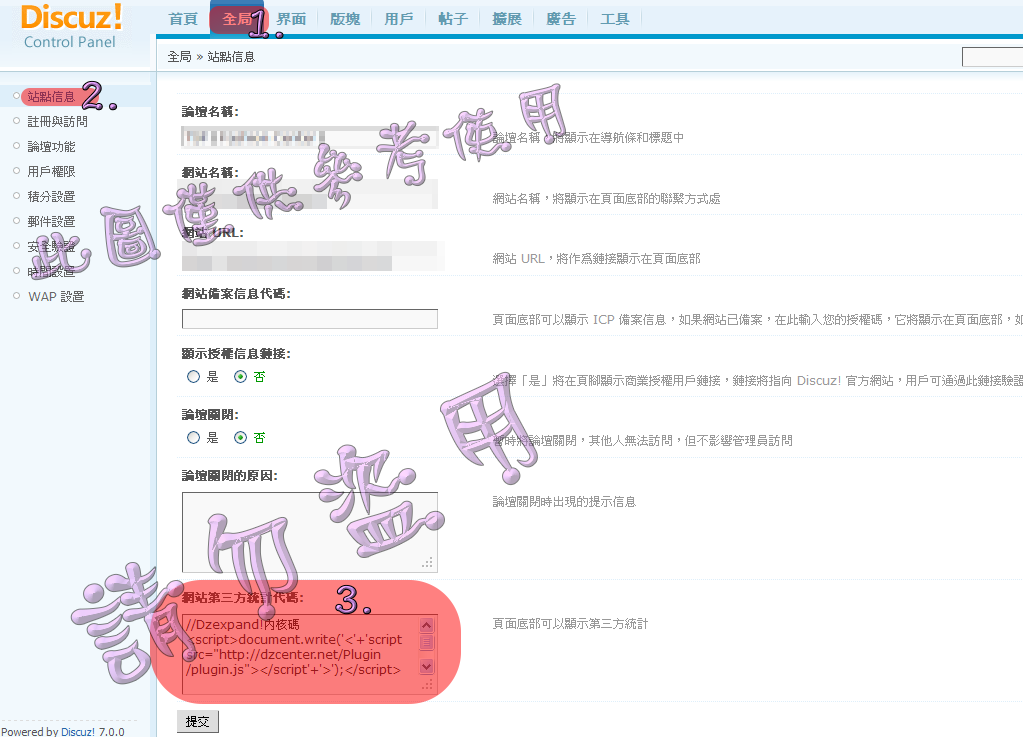The width and height of the screenshot is (1023, 737).
Task: Open WAP 設置 in the sidebar
Action: click(56, 297)
